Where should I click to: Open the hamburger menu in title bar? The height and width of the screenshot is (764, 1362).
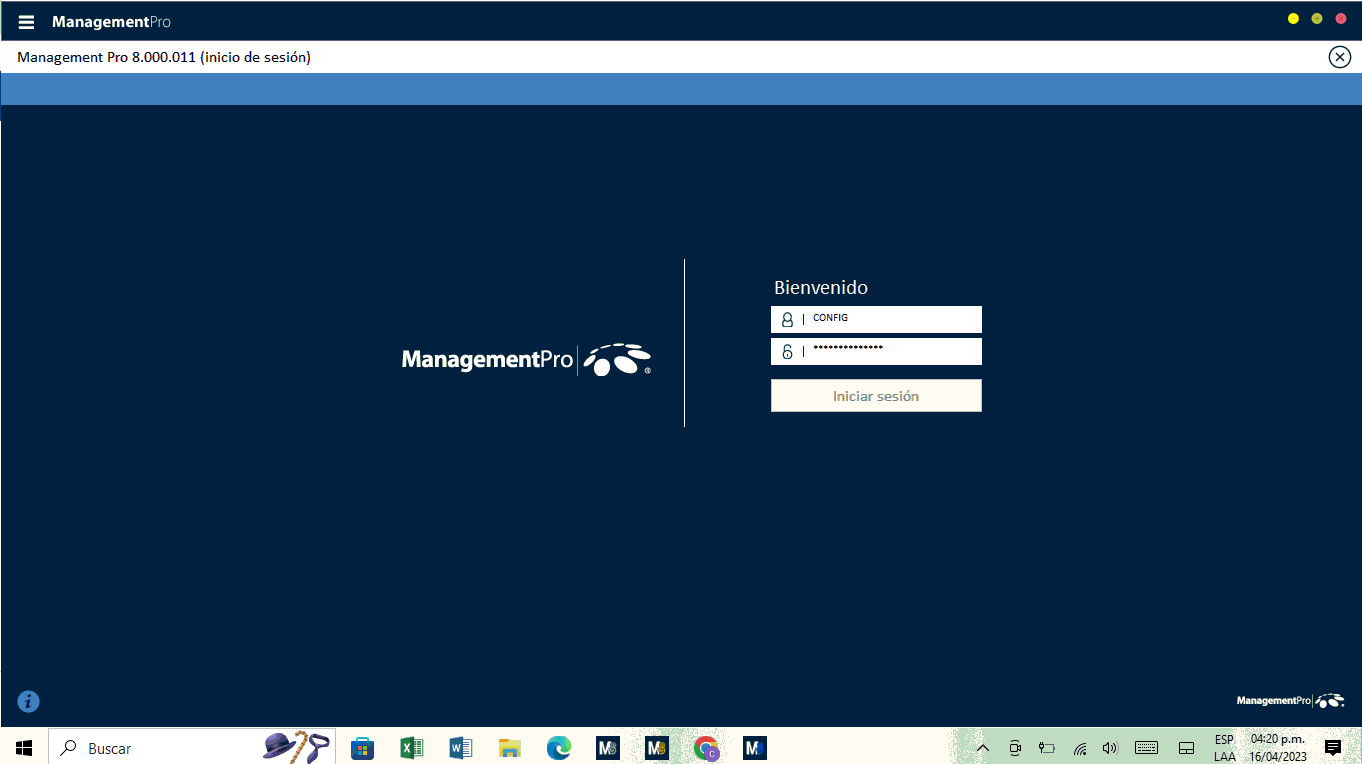click(x=26, y=22)
